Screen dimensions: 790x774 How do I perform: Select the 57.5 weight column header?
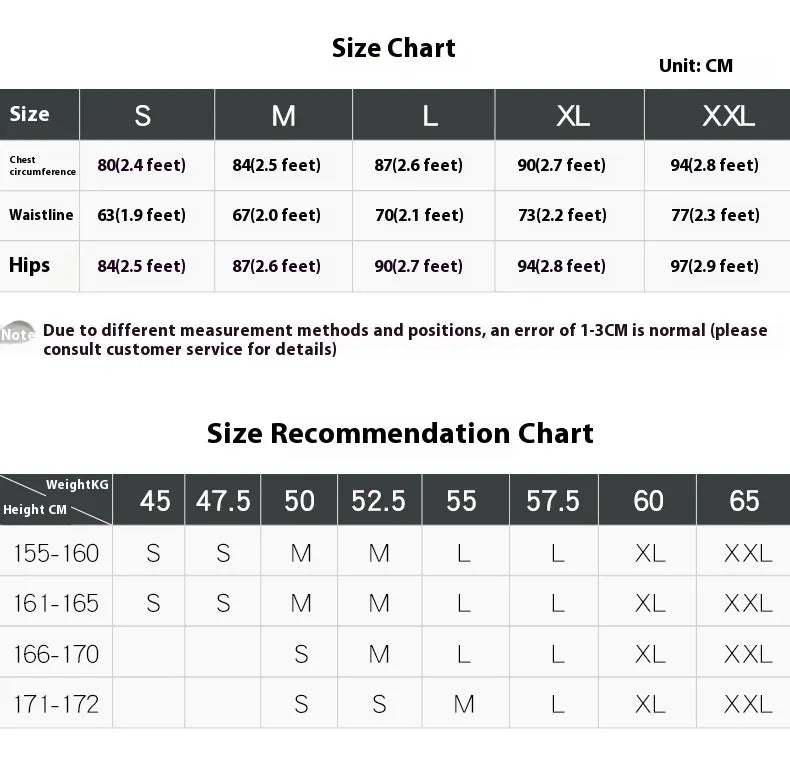pyautogui.click(x=553, y=500)
